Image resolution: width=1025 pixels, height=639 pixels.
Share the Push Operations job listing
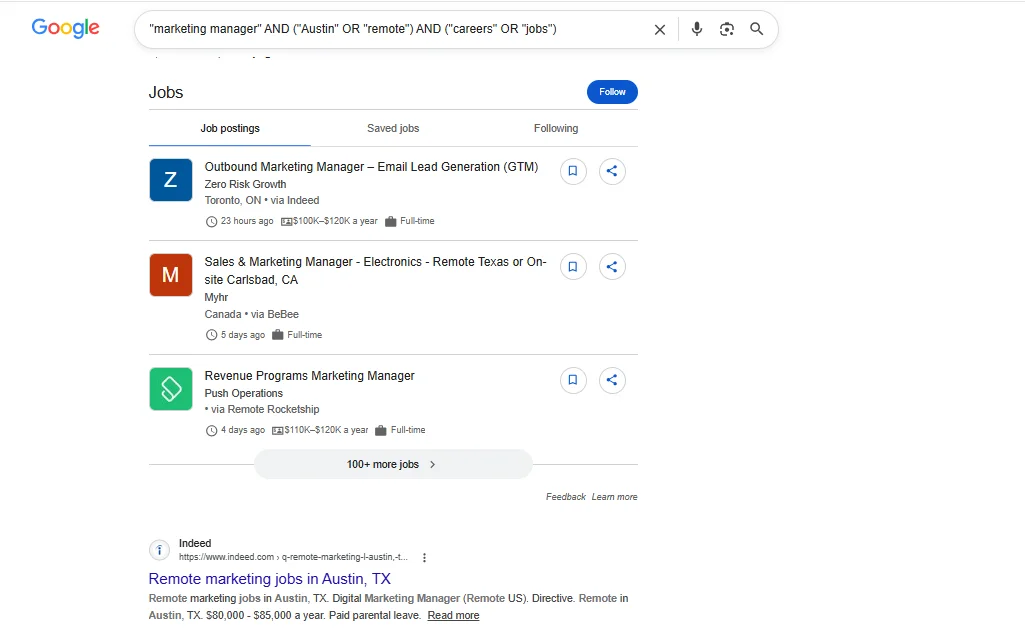click(x=612, y=380)
